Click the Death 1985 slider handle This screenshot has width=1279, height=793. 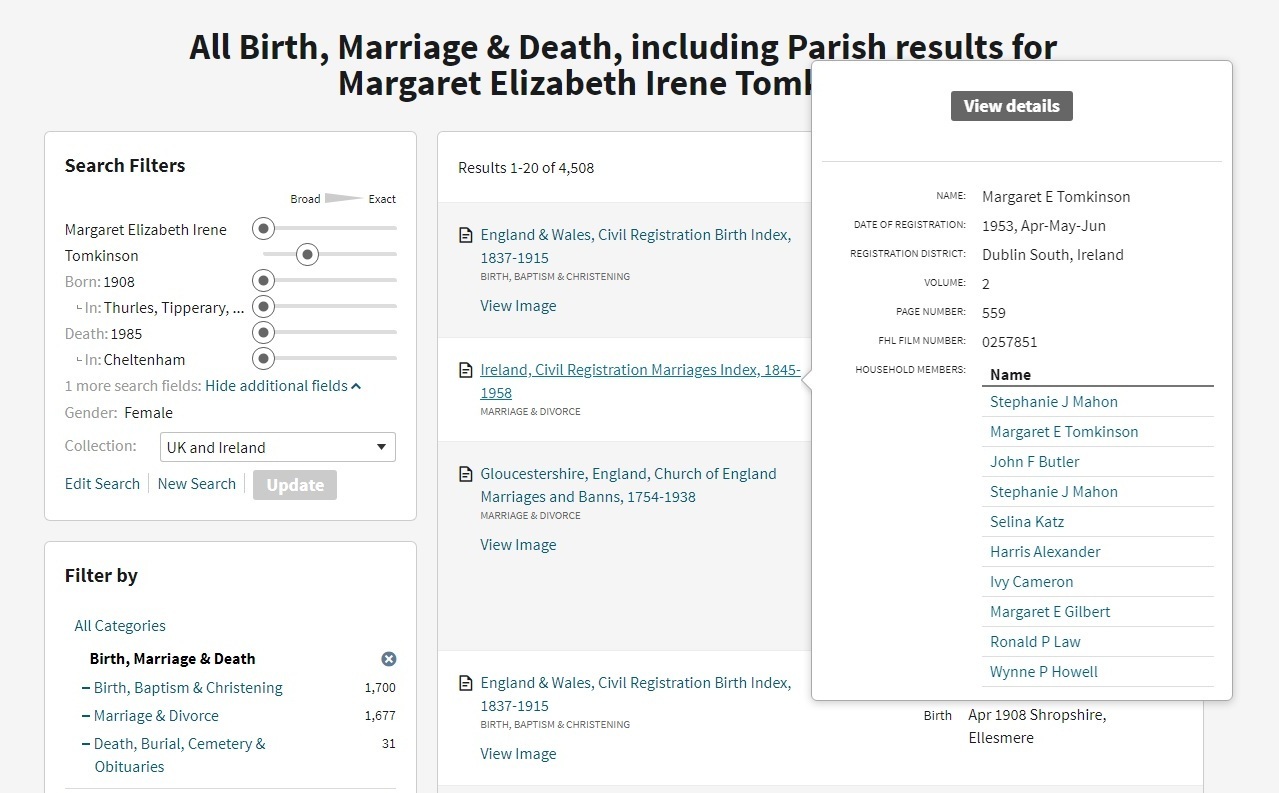pos(263,334)
